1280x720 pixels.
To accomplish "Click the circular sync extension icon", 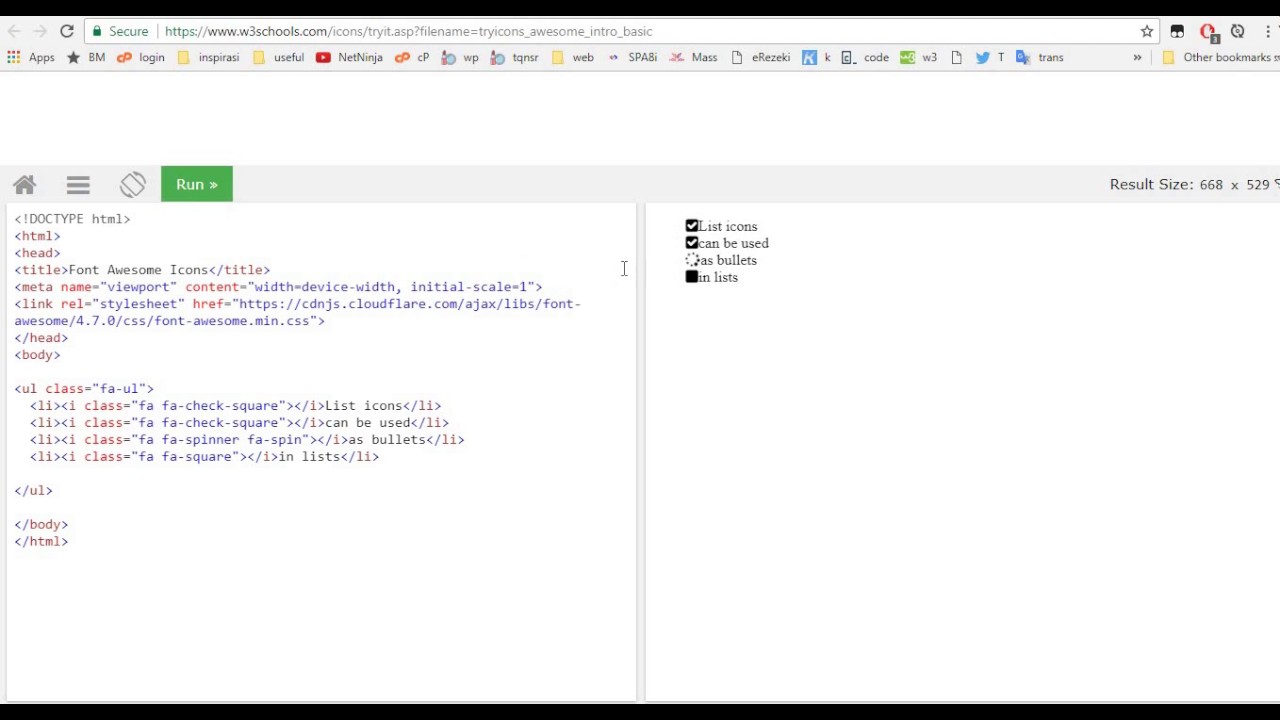I will (x=1238, y=32).
